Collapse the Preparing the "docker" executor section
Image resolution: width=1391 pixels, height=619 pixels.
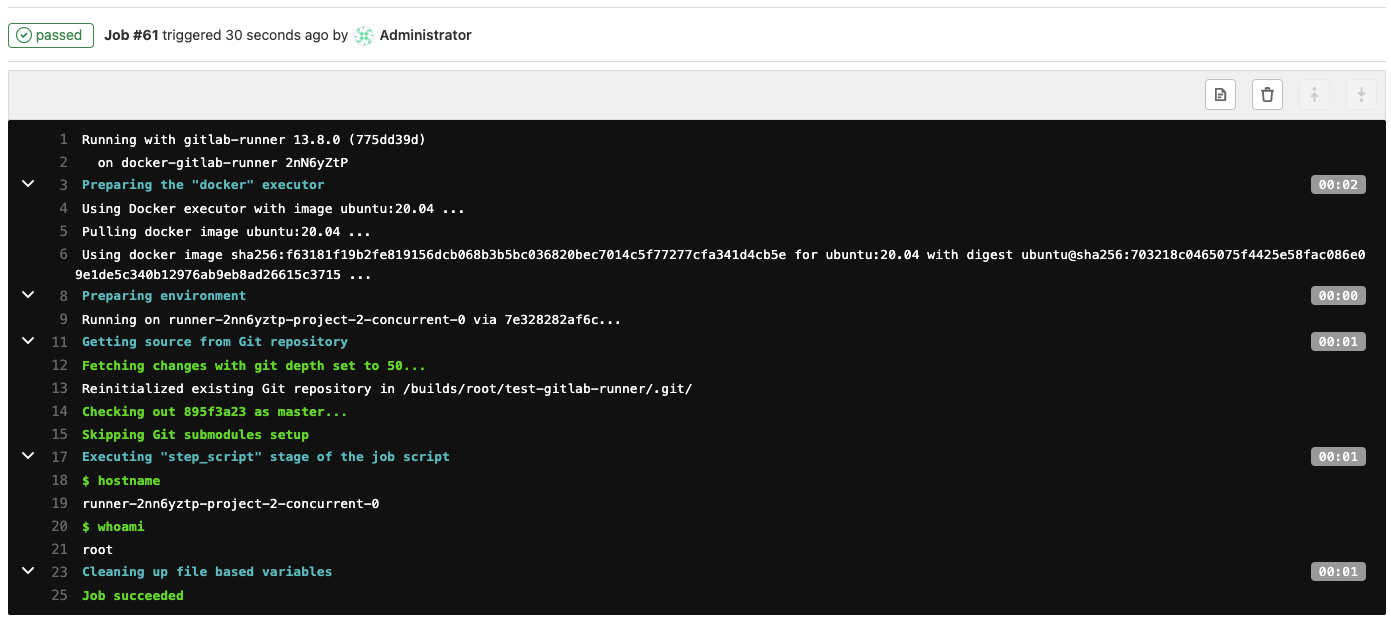(x=28, y=184)
